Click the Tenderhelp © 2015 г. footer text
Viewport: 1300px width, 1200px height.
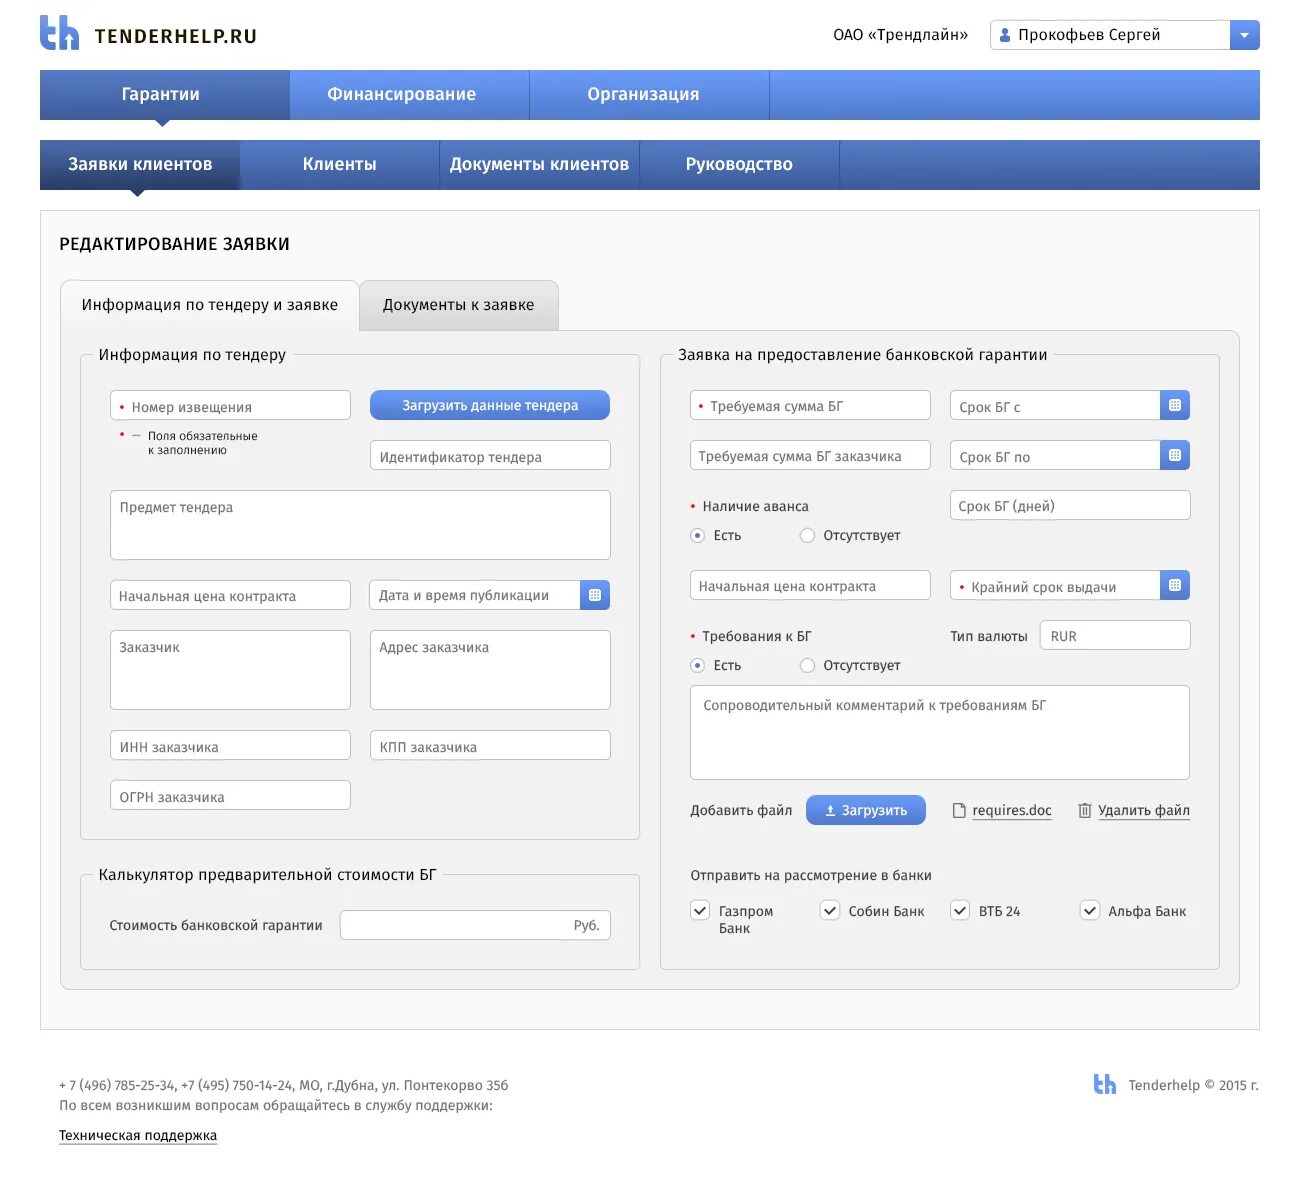click(1193, 1085)
